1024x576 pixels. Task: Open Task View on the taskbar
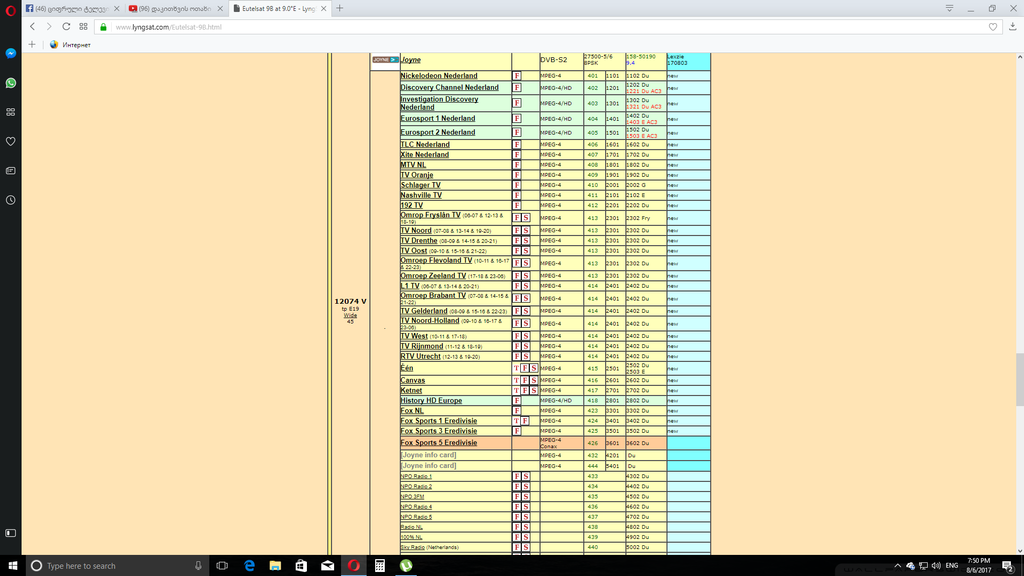(x=222, y=566)
